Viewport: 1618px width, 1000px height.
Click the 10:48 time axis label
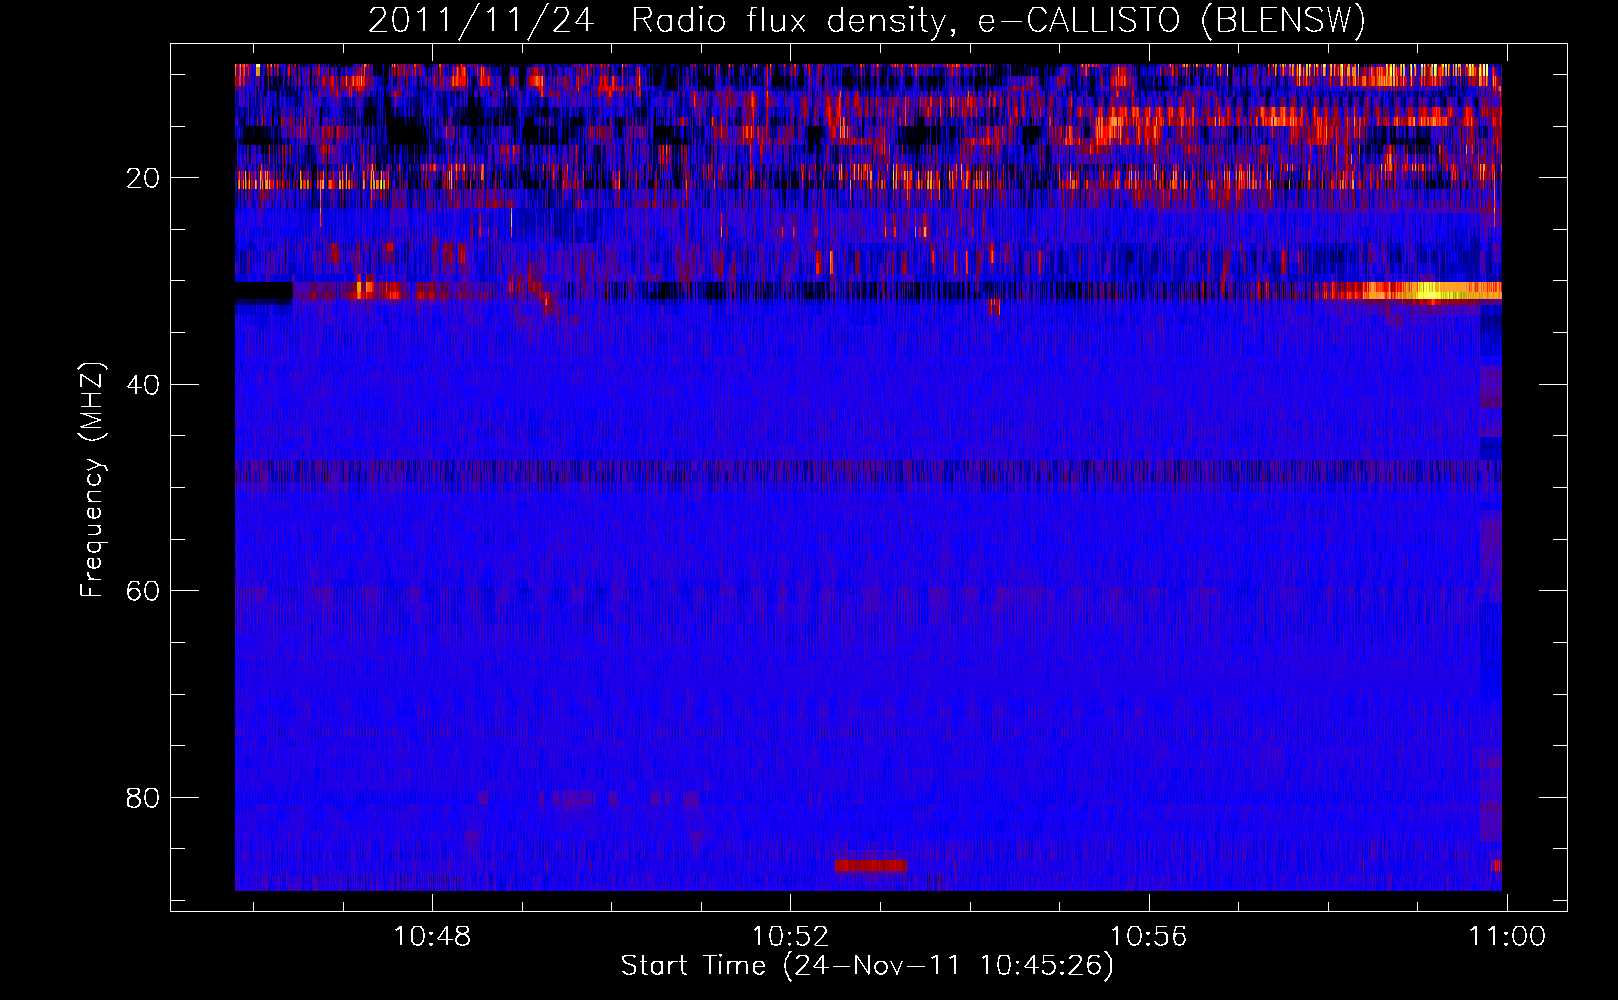click(432, 937)
